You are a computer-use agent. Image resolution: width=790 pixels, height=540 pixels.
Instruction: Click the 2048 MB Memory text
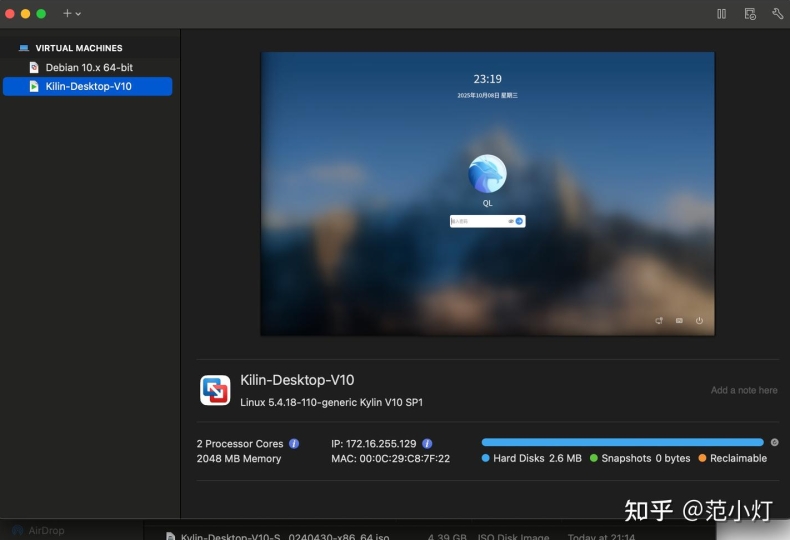tap(239, 459)
